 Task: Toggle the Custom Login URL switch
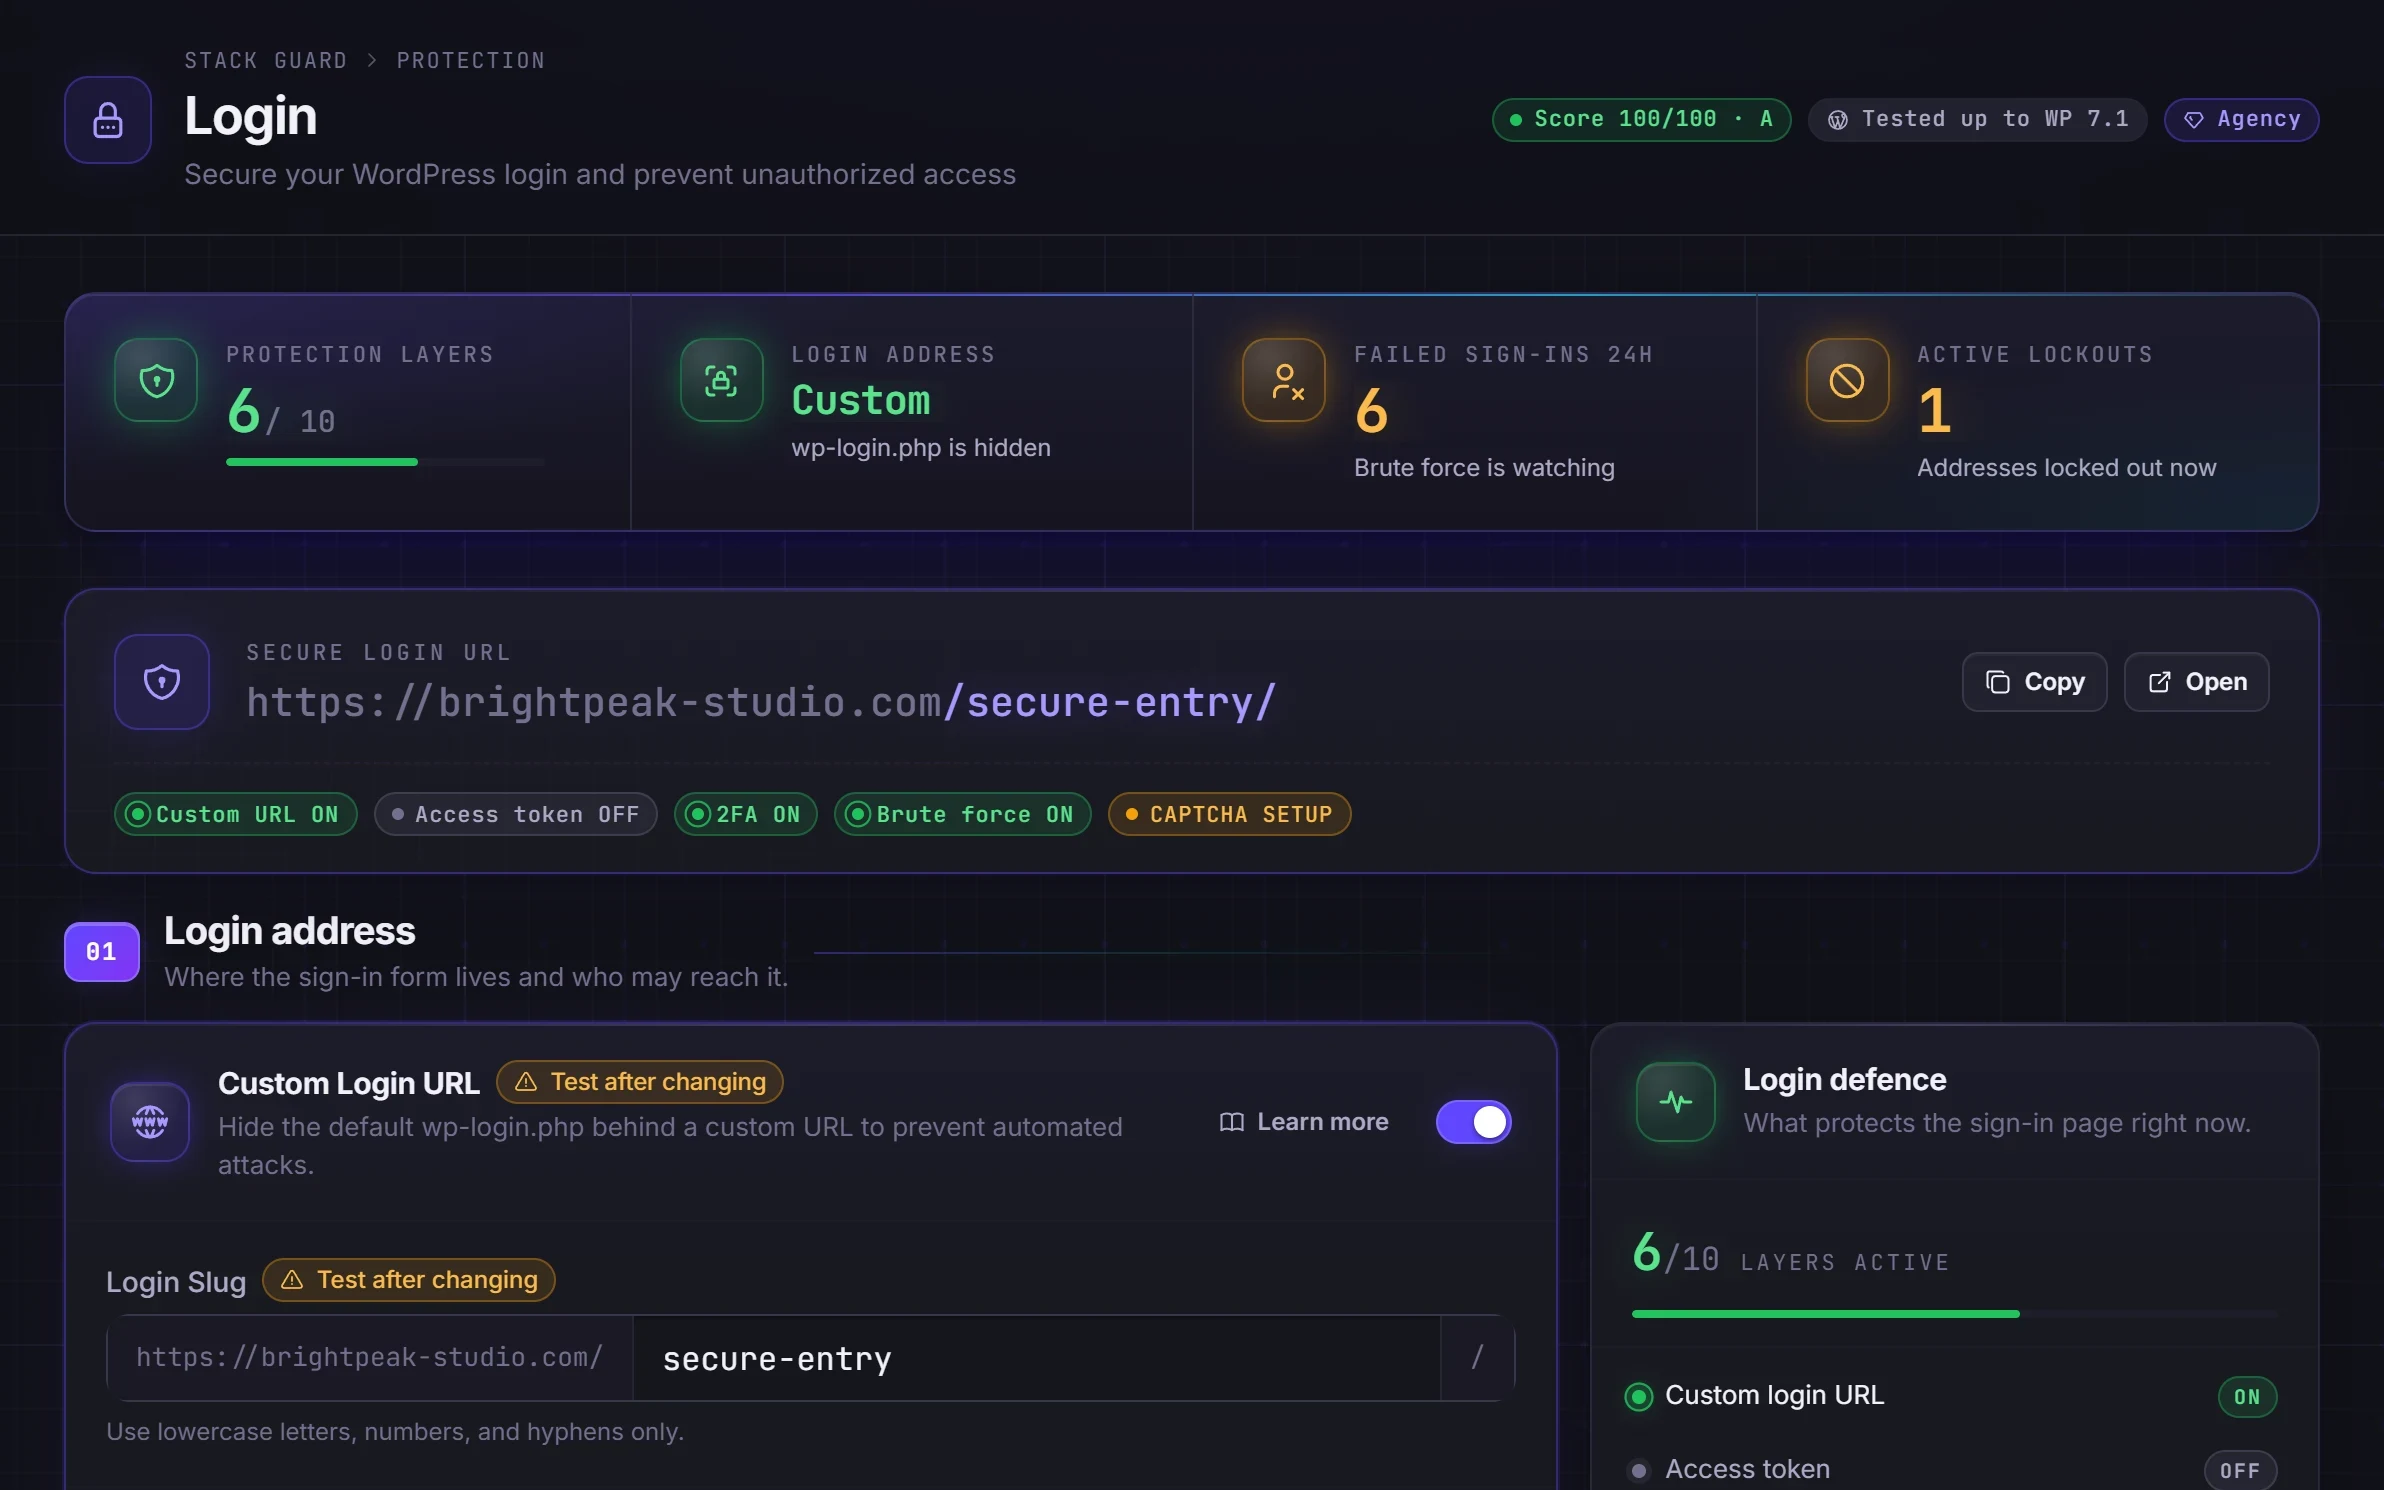tap(1474, 1122)
